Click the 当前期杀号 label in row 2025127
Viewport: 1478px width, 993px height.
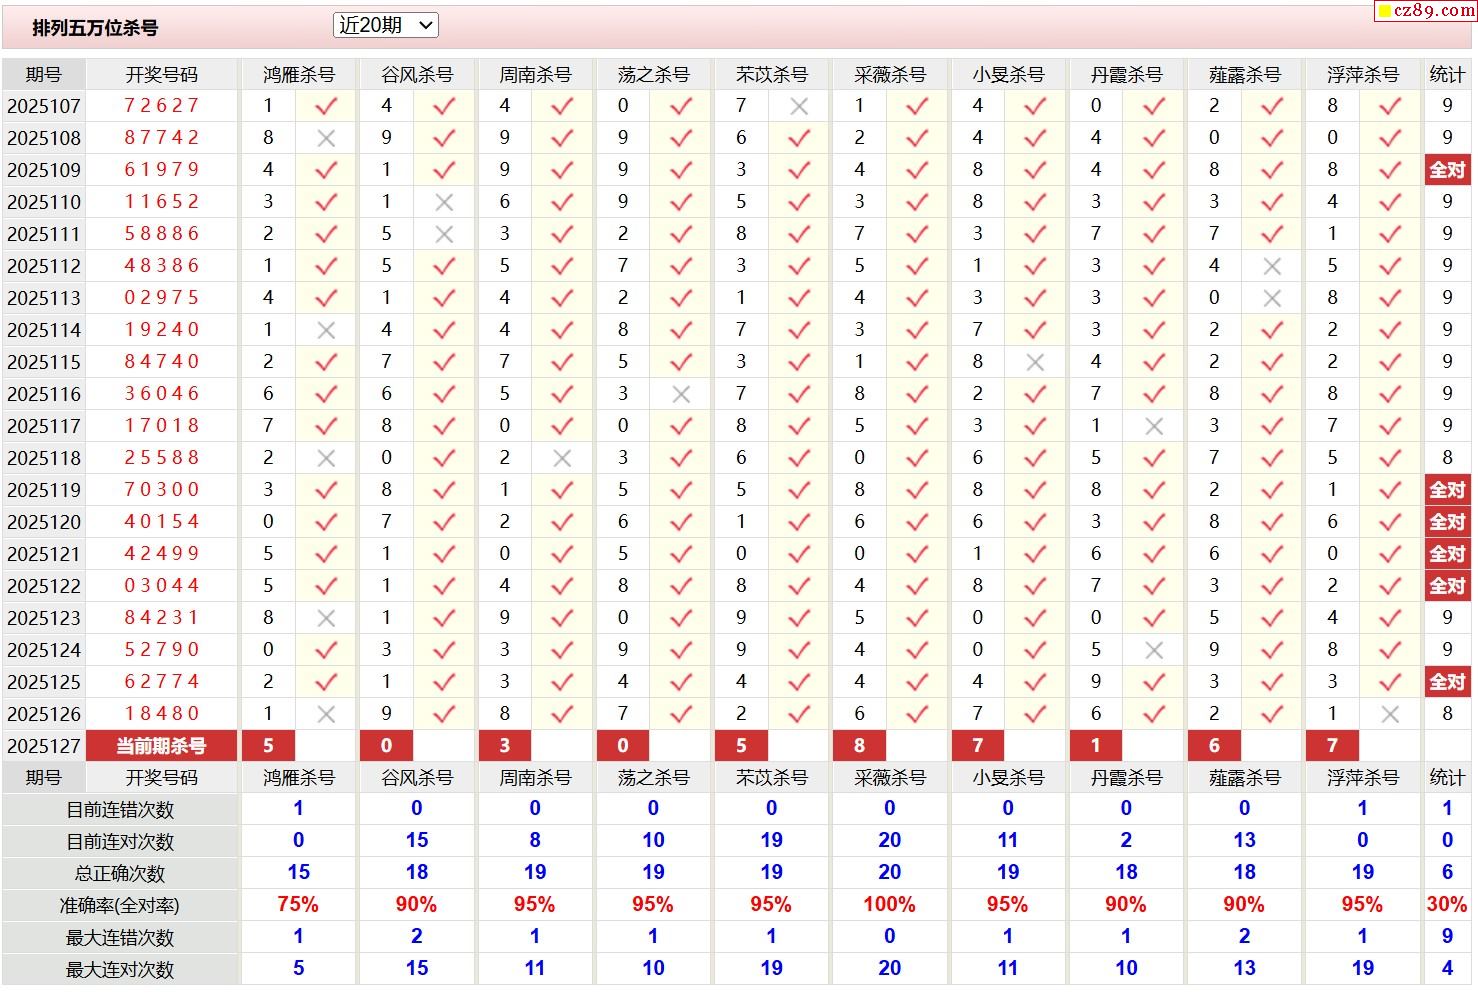(161, 746)
